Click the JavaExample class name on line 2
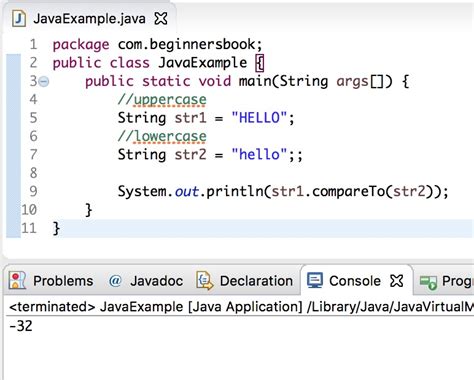Image resolution: width=474 pixels, height=380 pixels. tap(203, 63)
